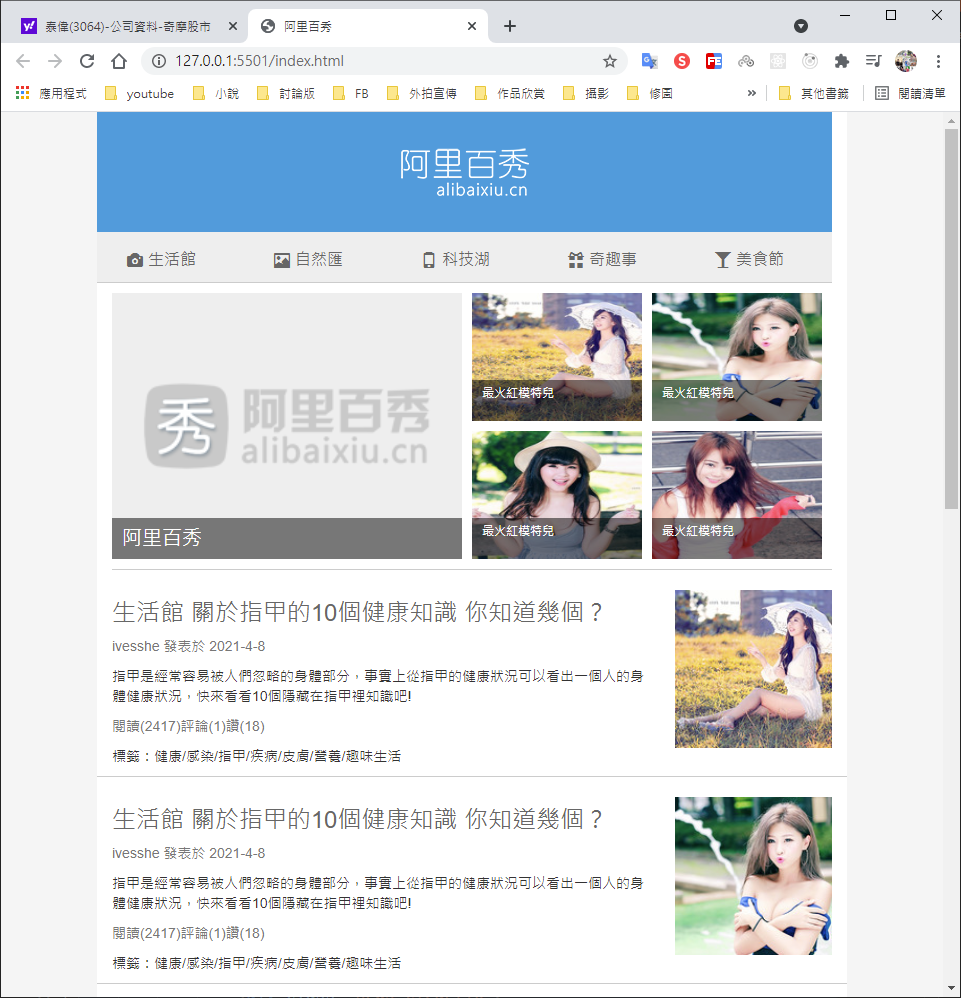Close the 泰偉(3064) Yahoo stock tab
The image size is (961, 998).
232,26
